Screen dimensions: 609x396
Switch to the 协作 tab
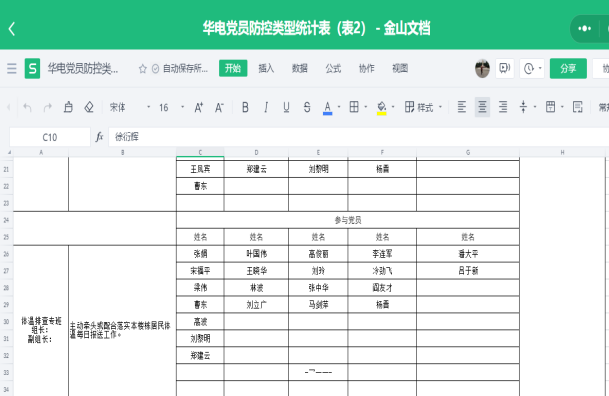coord(367,68)
